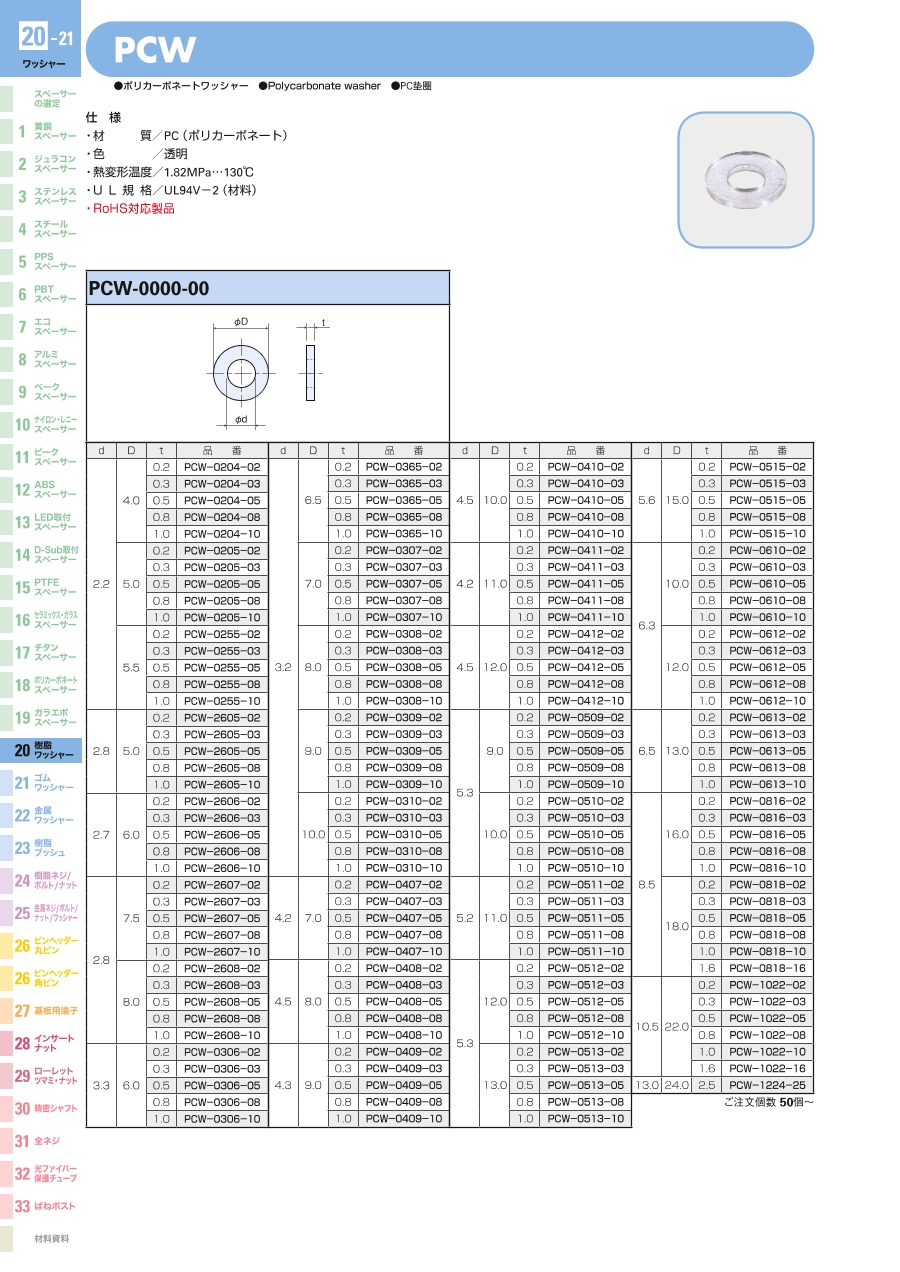Click part number PCW-0365-05 in table

pos(403,500)
